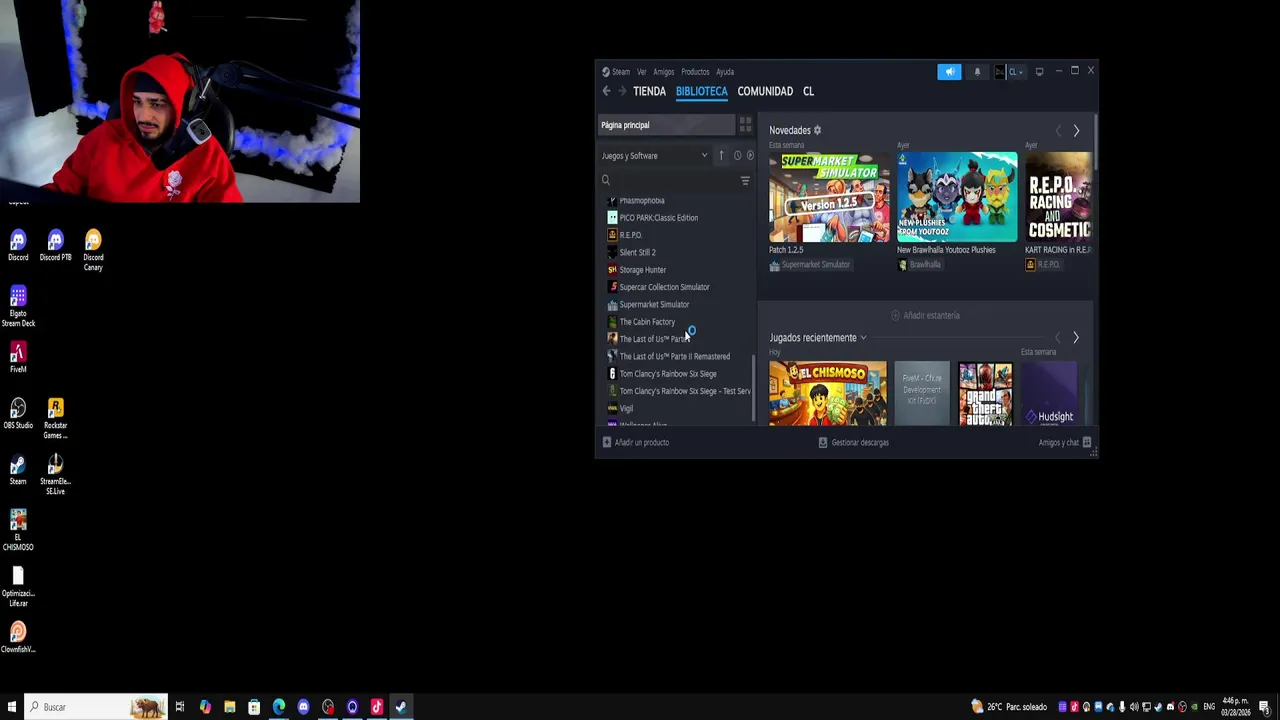Open the Productos menu
Screen dimensions: 1280x720
point(695,72)
